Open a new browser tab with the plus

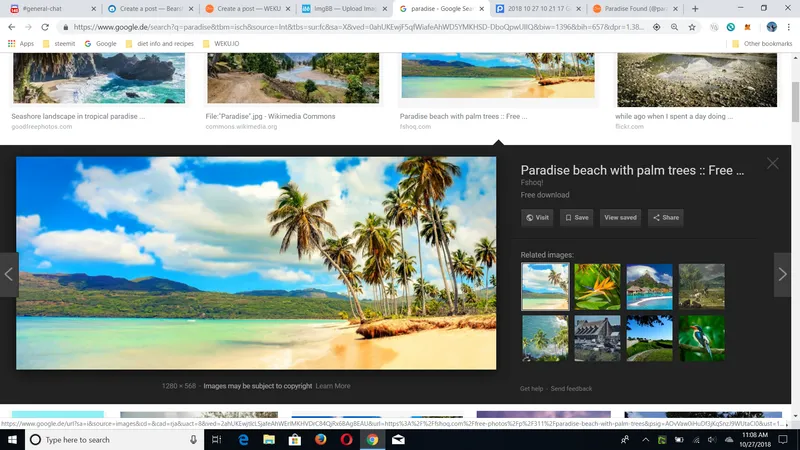pos(695,9)
